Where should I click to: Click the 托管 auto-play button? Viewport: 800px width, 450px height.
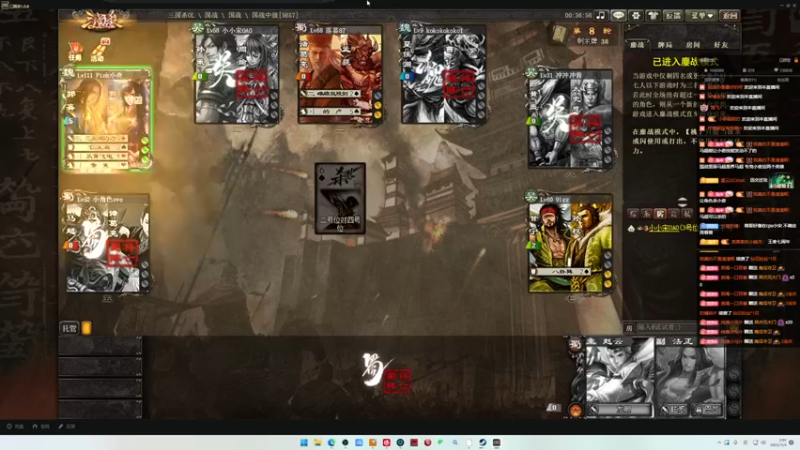(x=69, y=328)
